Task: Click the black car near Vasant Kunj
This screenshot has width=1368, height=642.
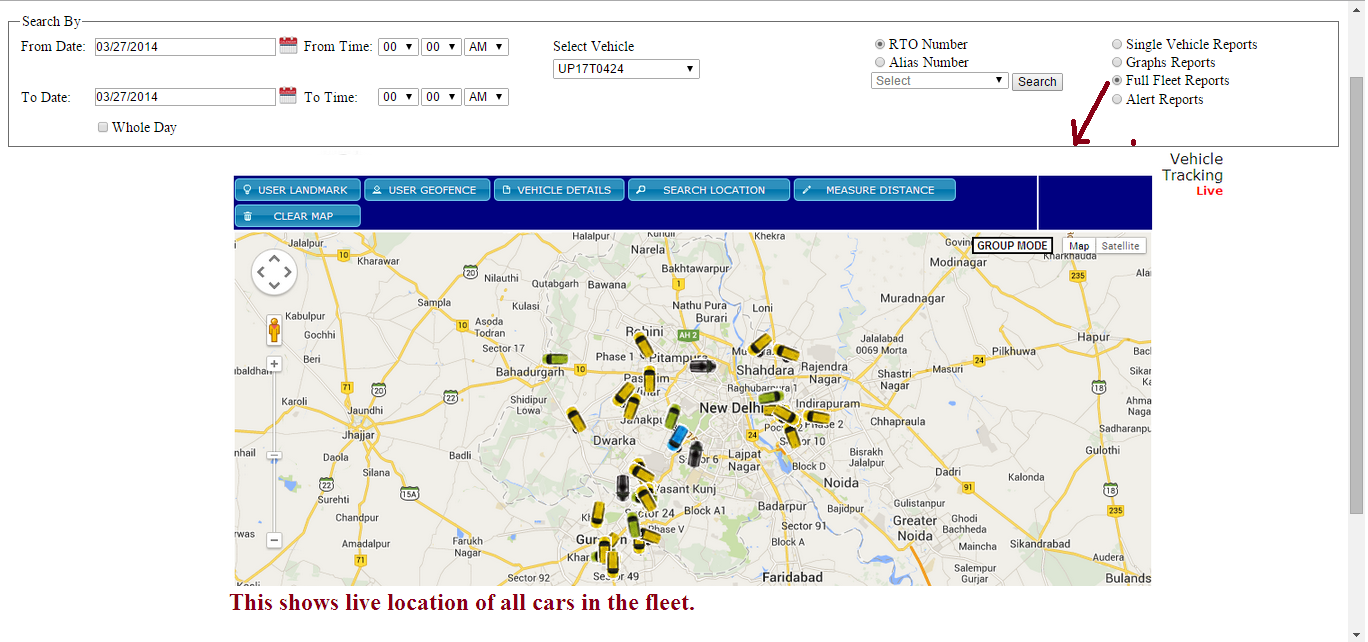Action: pos(623,487)
